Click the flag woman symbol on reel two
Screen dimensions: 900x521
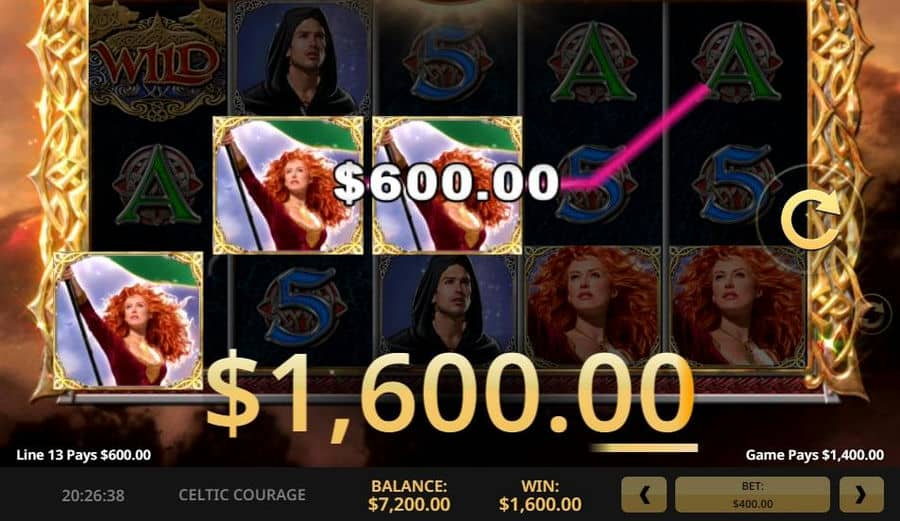click(288, 185)
